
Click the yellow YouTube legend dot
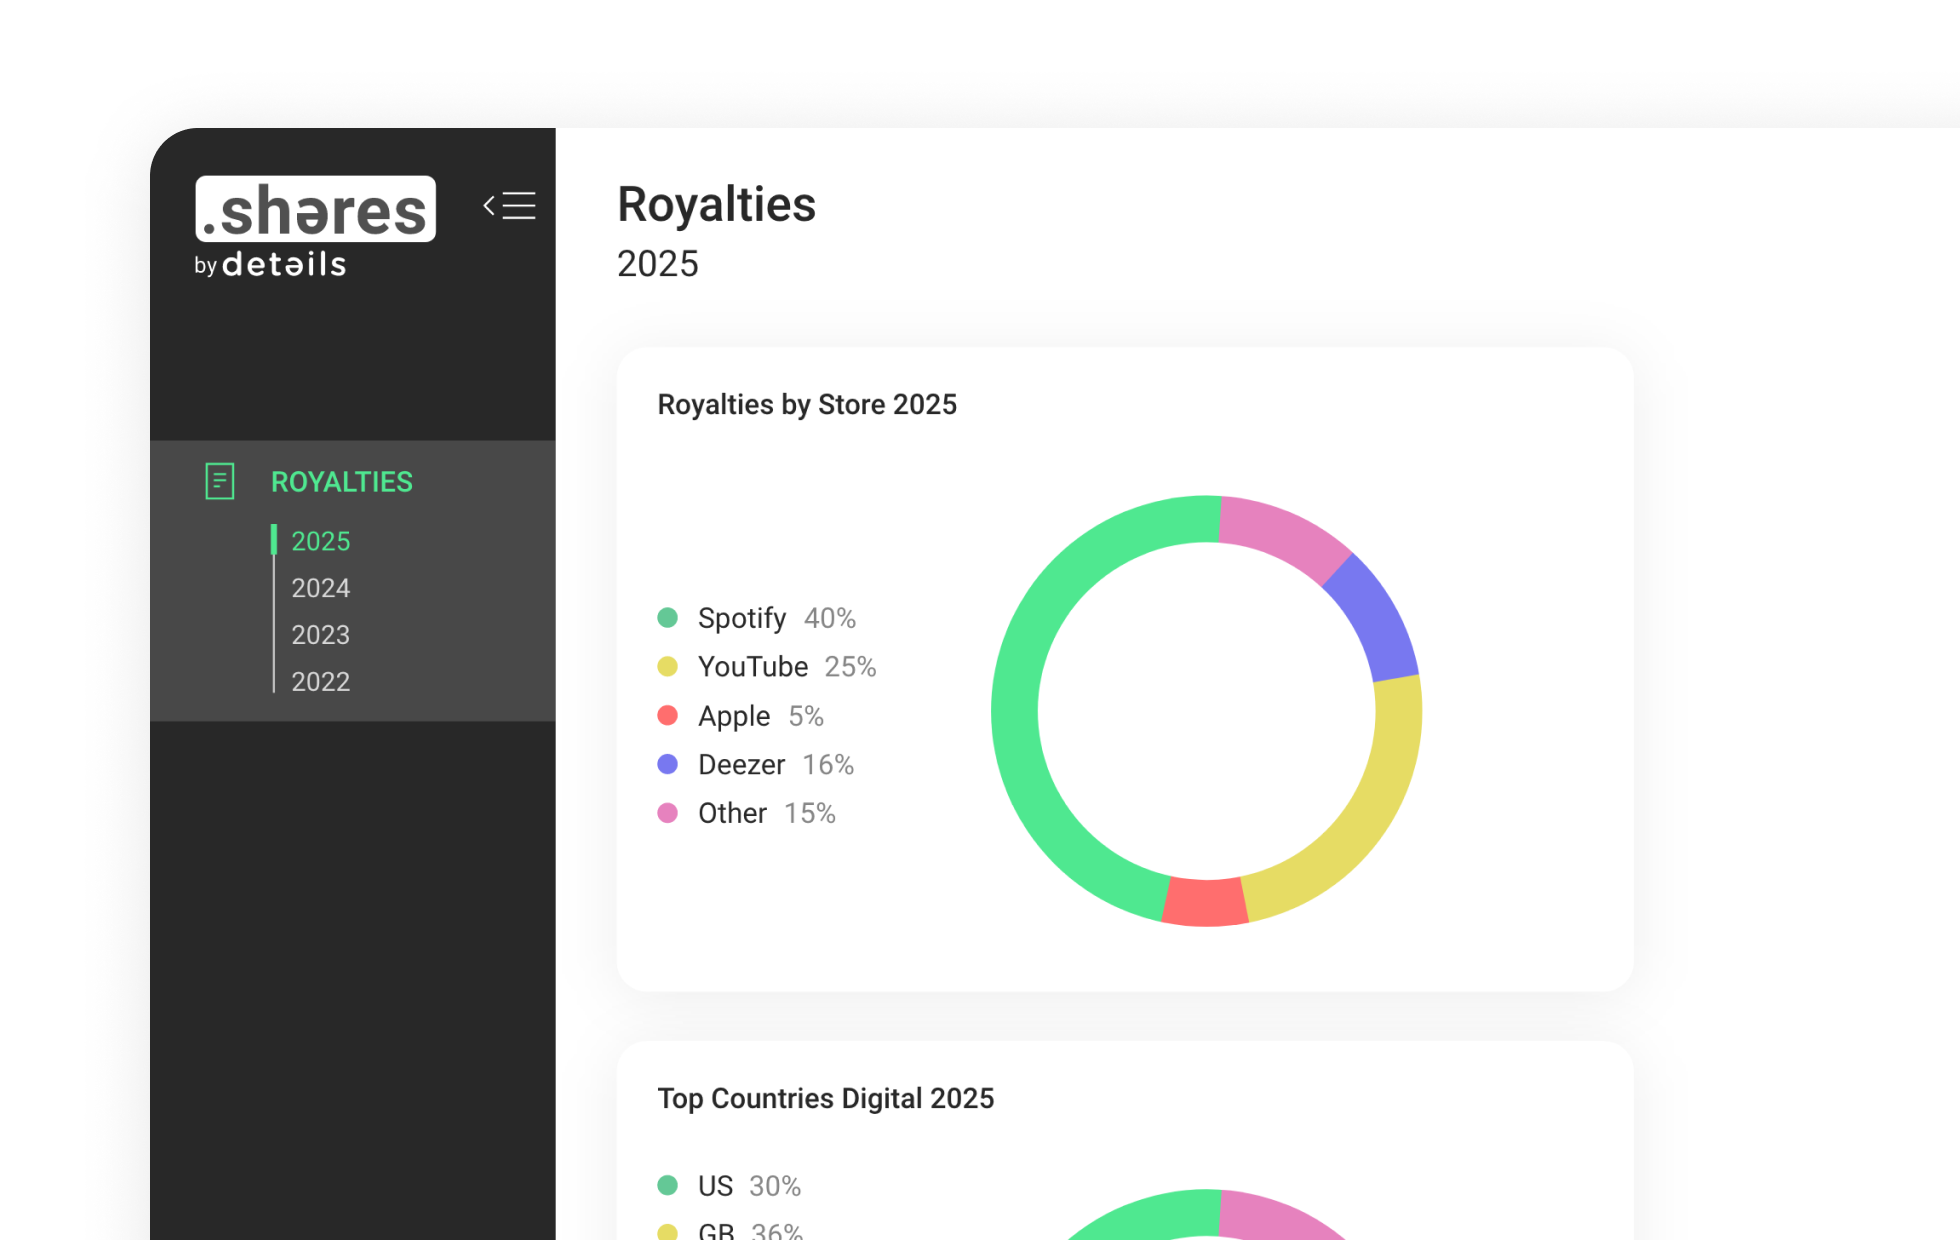click(x=667, y=667)
